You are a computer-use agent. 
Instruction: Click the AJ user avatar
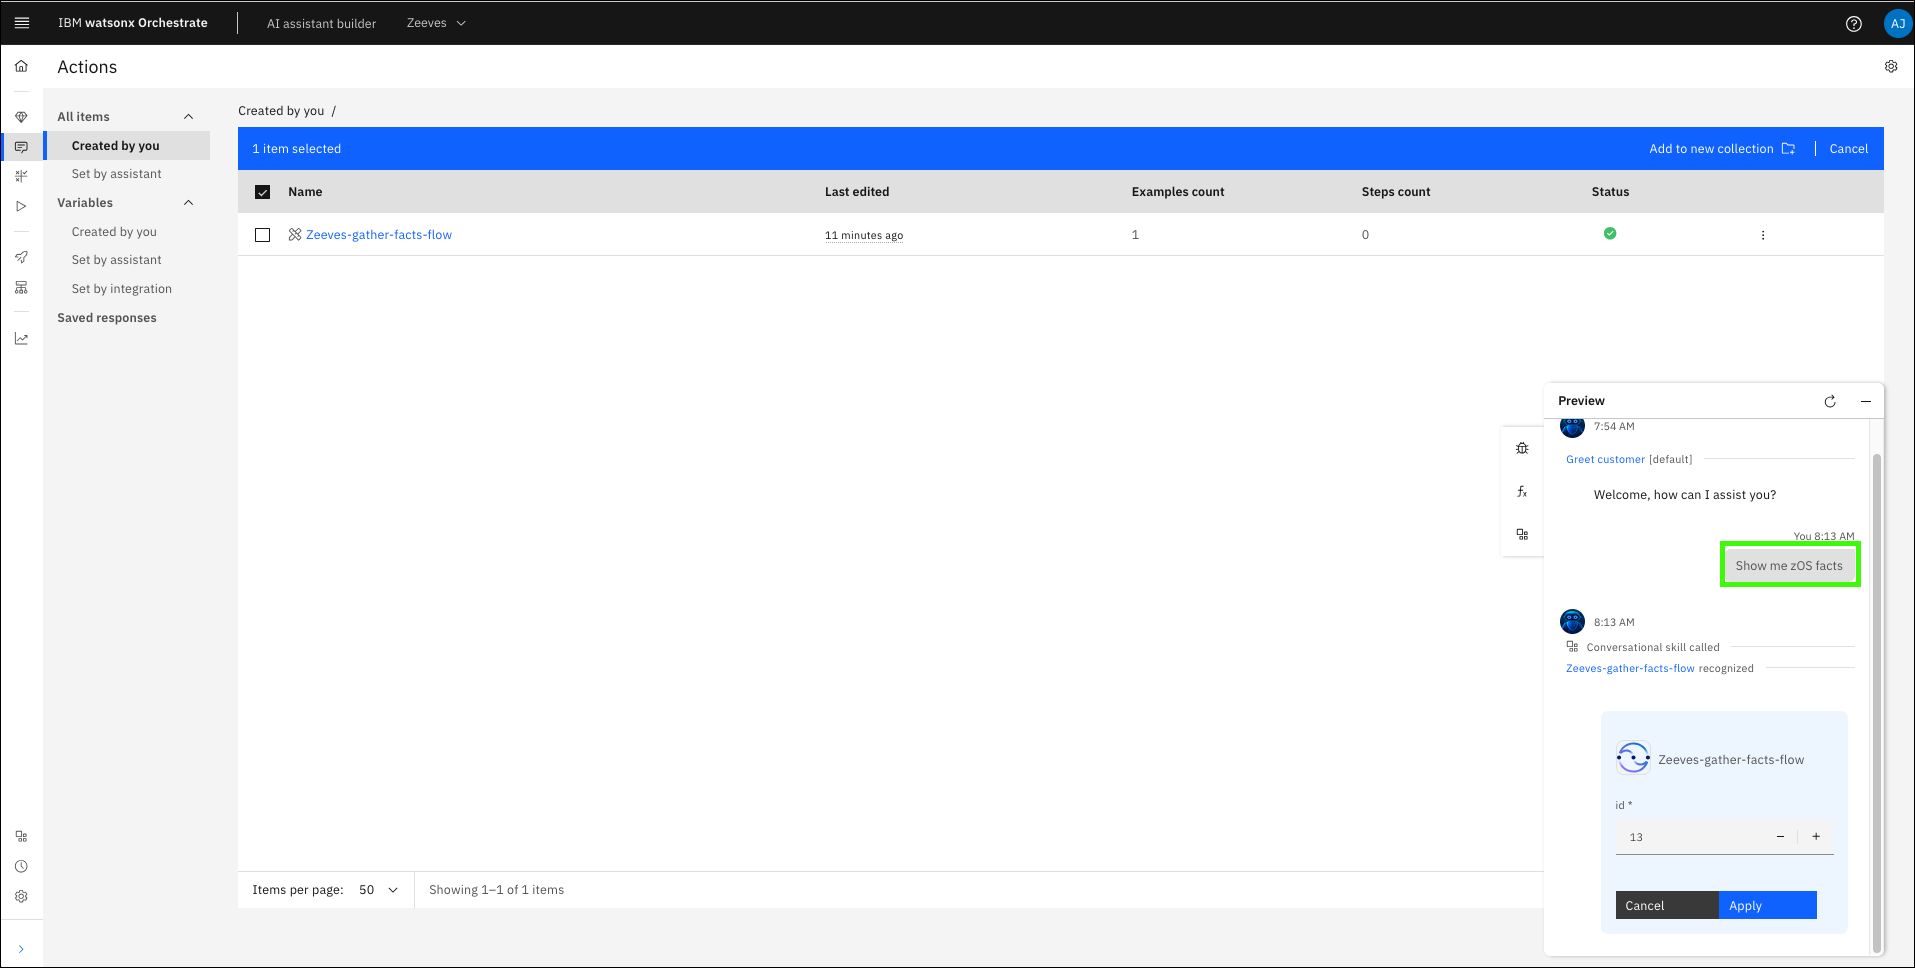(1896, 24)
